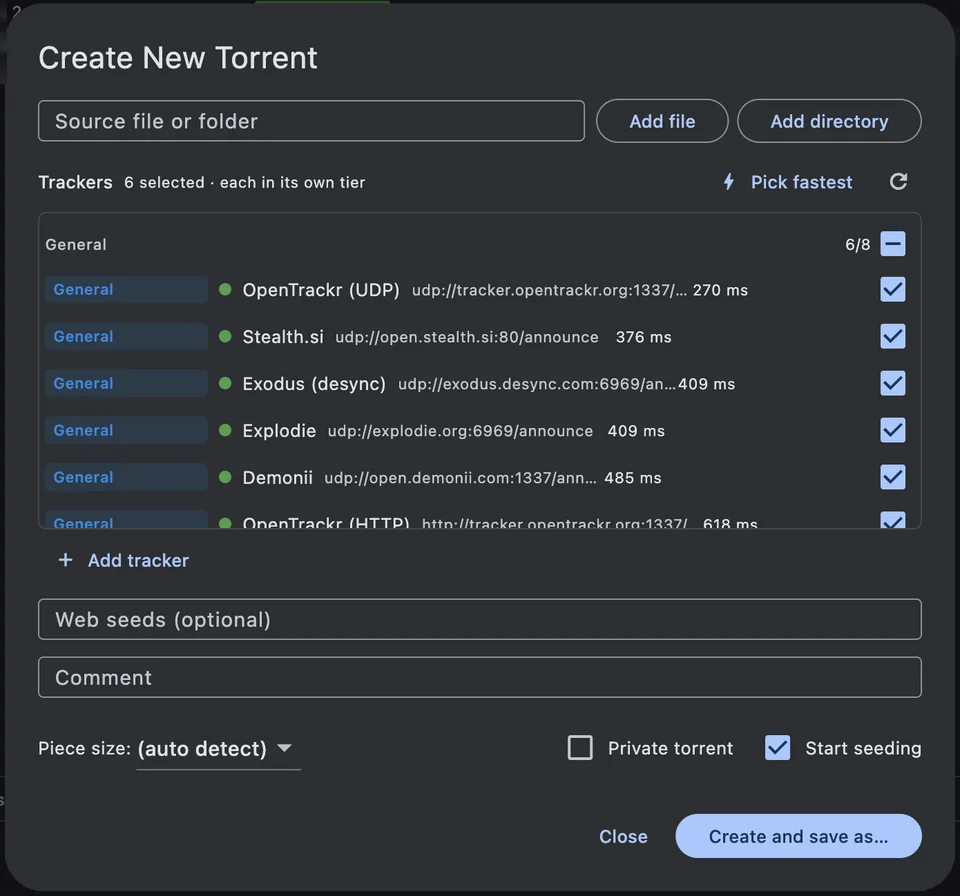Click the refresh trackers icon
The image size is (960, 896).
point(898,182)
